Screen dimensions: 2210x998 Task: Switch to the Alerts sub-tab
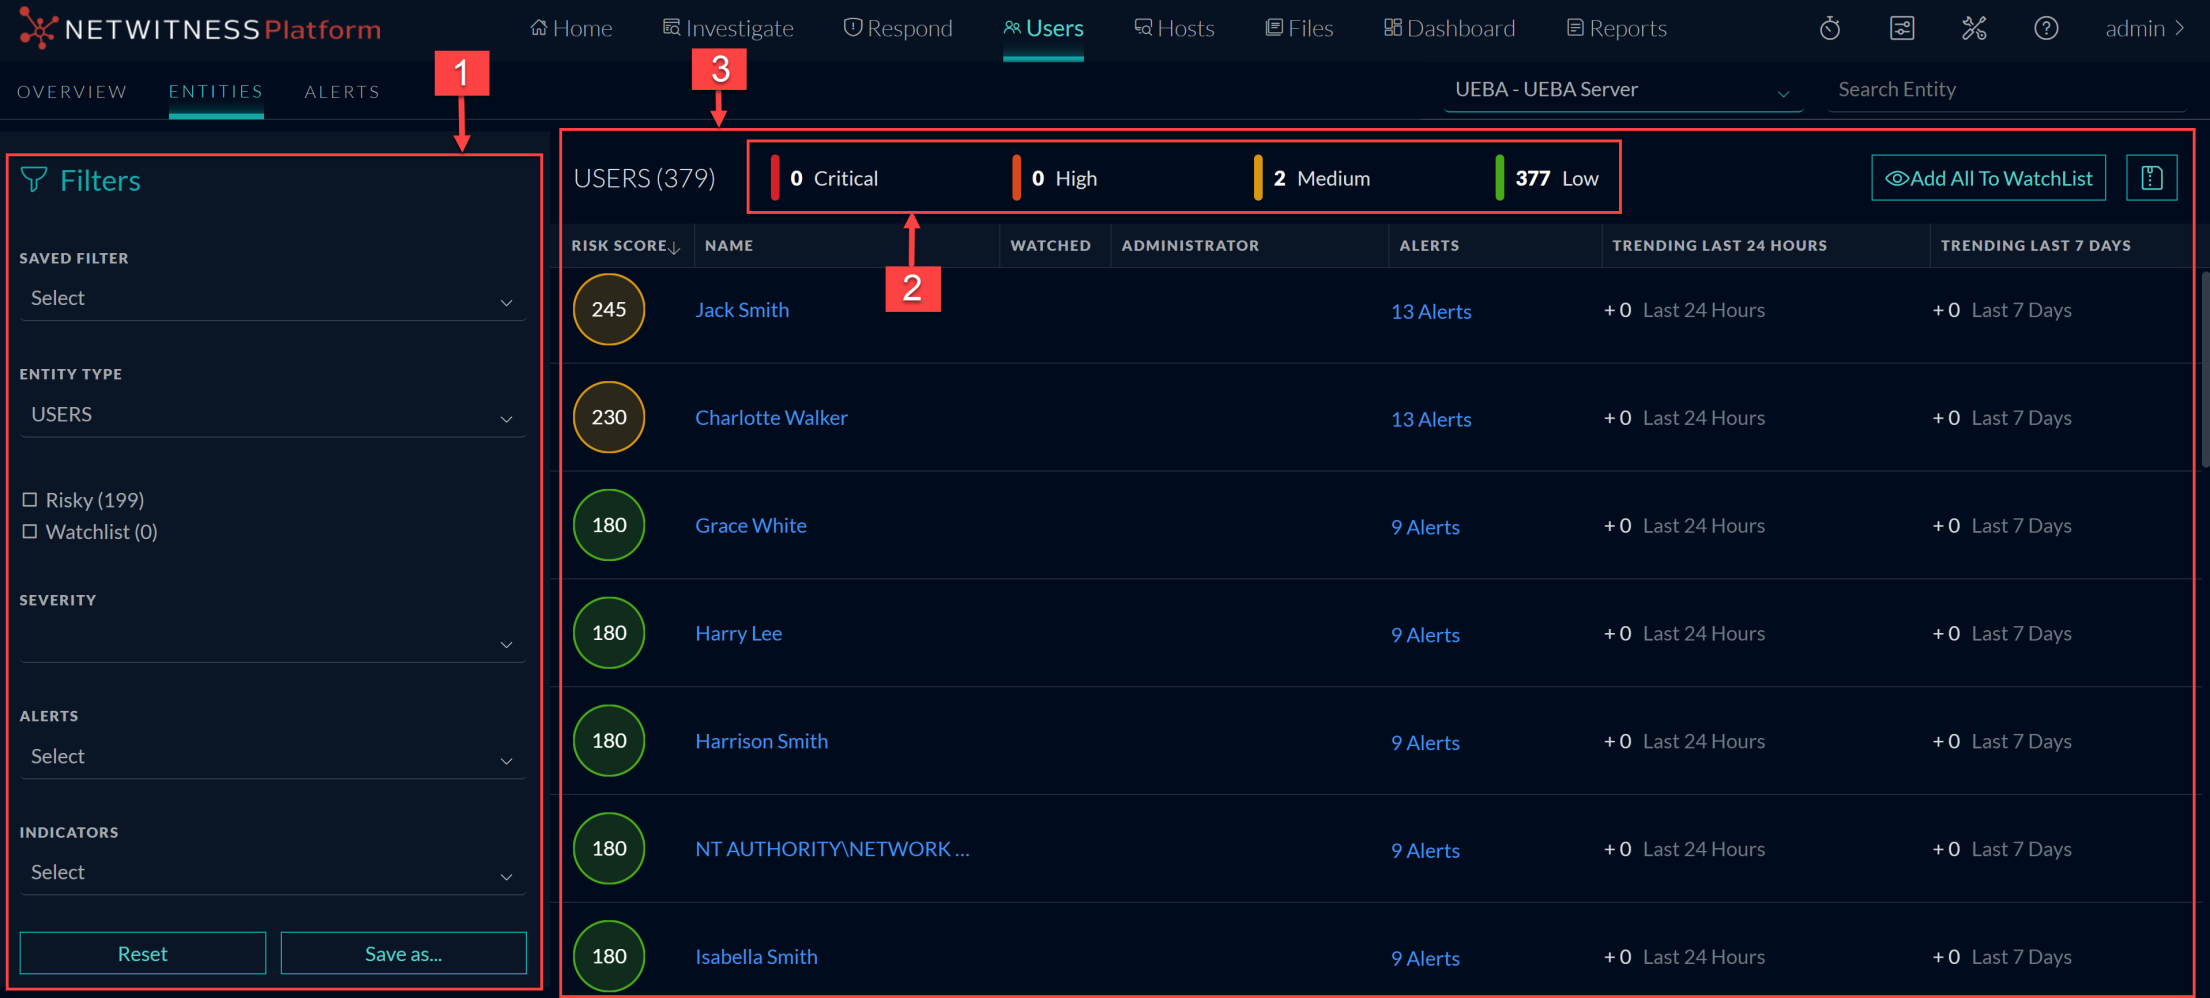coord(342,92)
